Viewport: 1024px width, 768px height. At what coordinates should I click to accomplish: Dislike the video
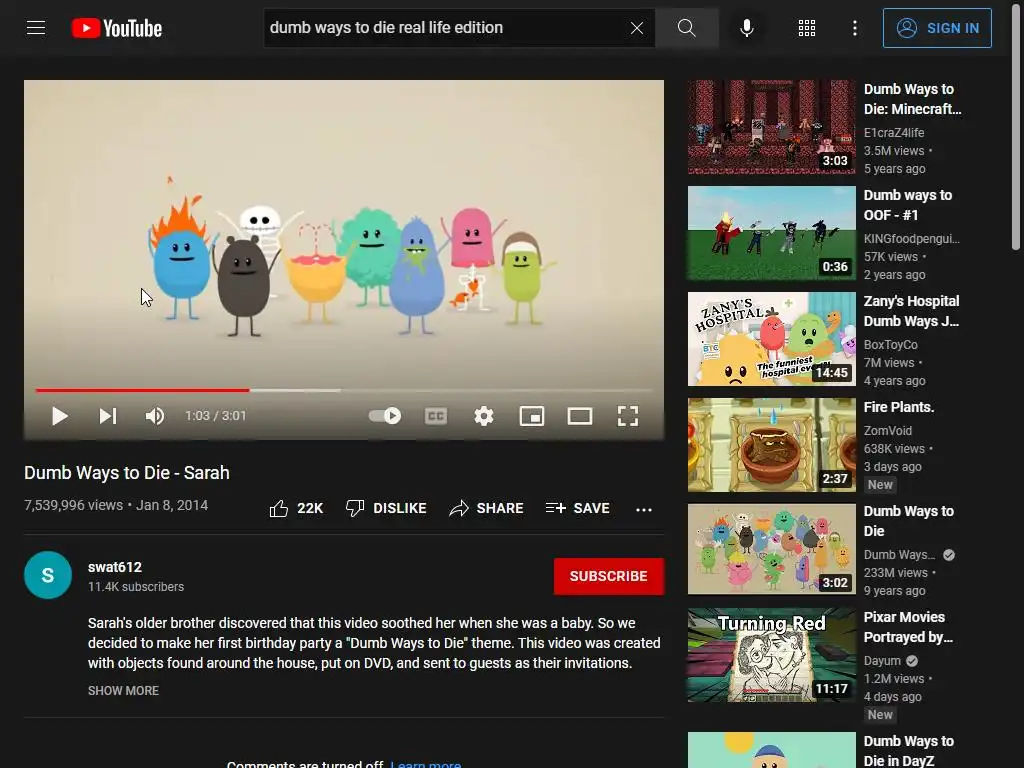pyautogui.click(x=386, y=508)
